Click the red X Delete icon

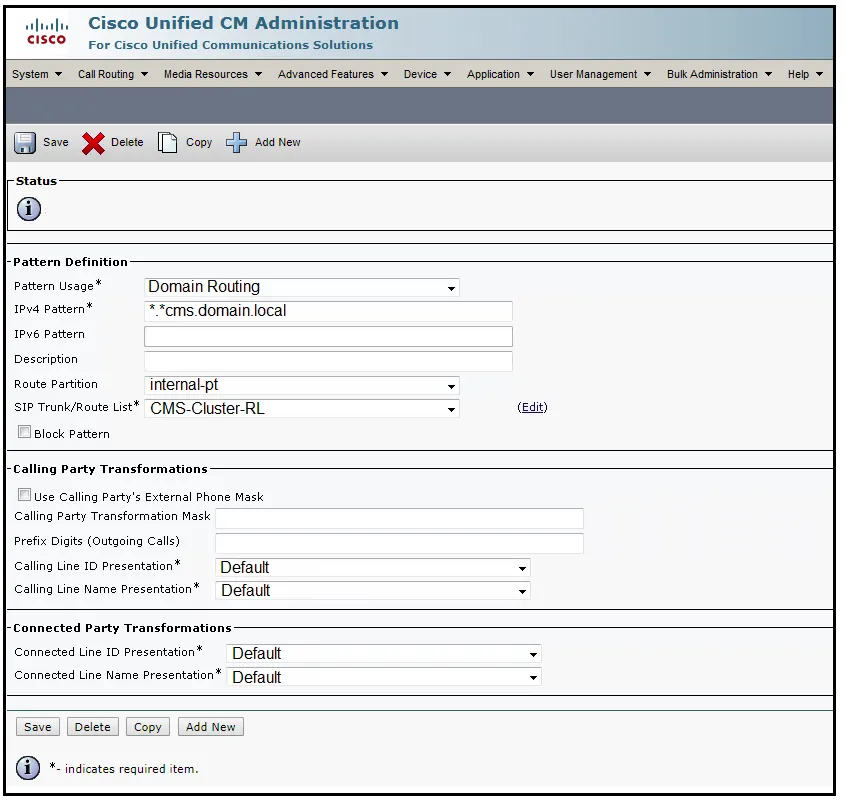point(93,143)
